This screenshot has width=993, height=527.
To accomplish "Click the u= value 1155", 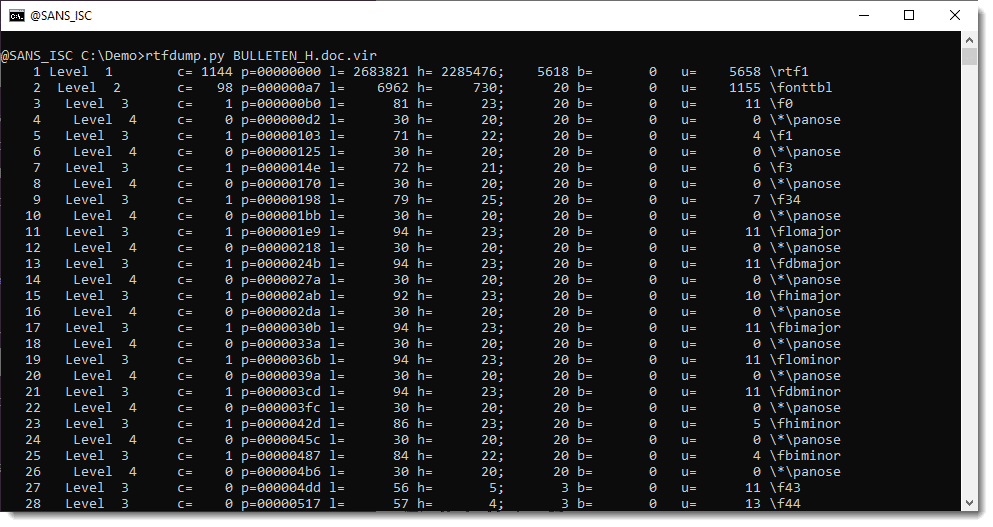I will point(745,87).
